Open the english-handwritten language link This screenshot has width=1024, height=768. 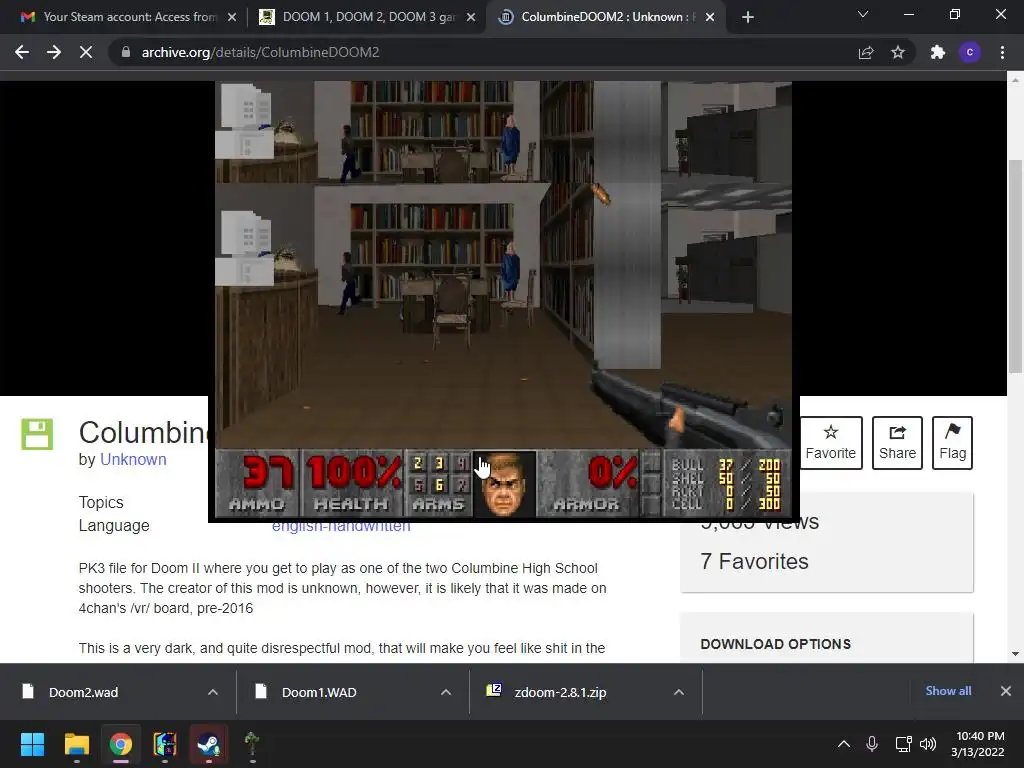point(341,526)
